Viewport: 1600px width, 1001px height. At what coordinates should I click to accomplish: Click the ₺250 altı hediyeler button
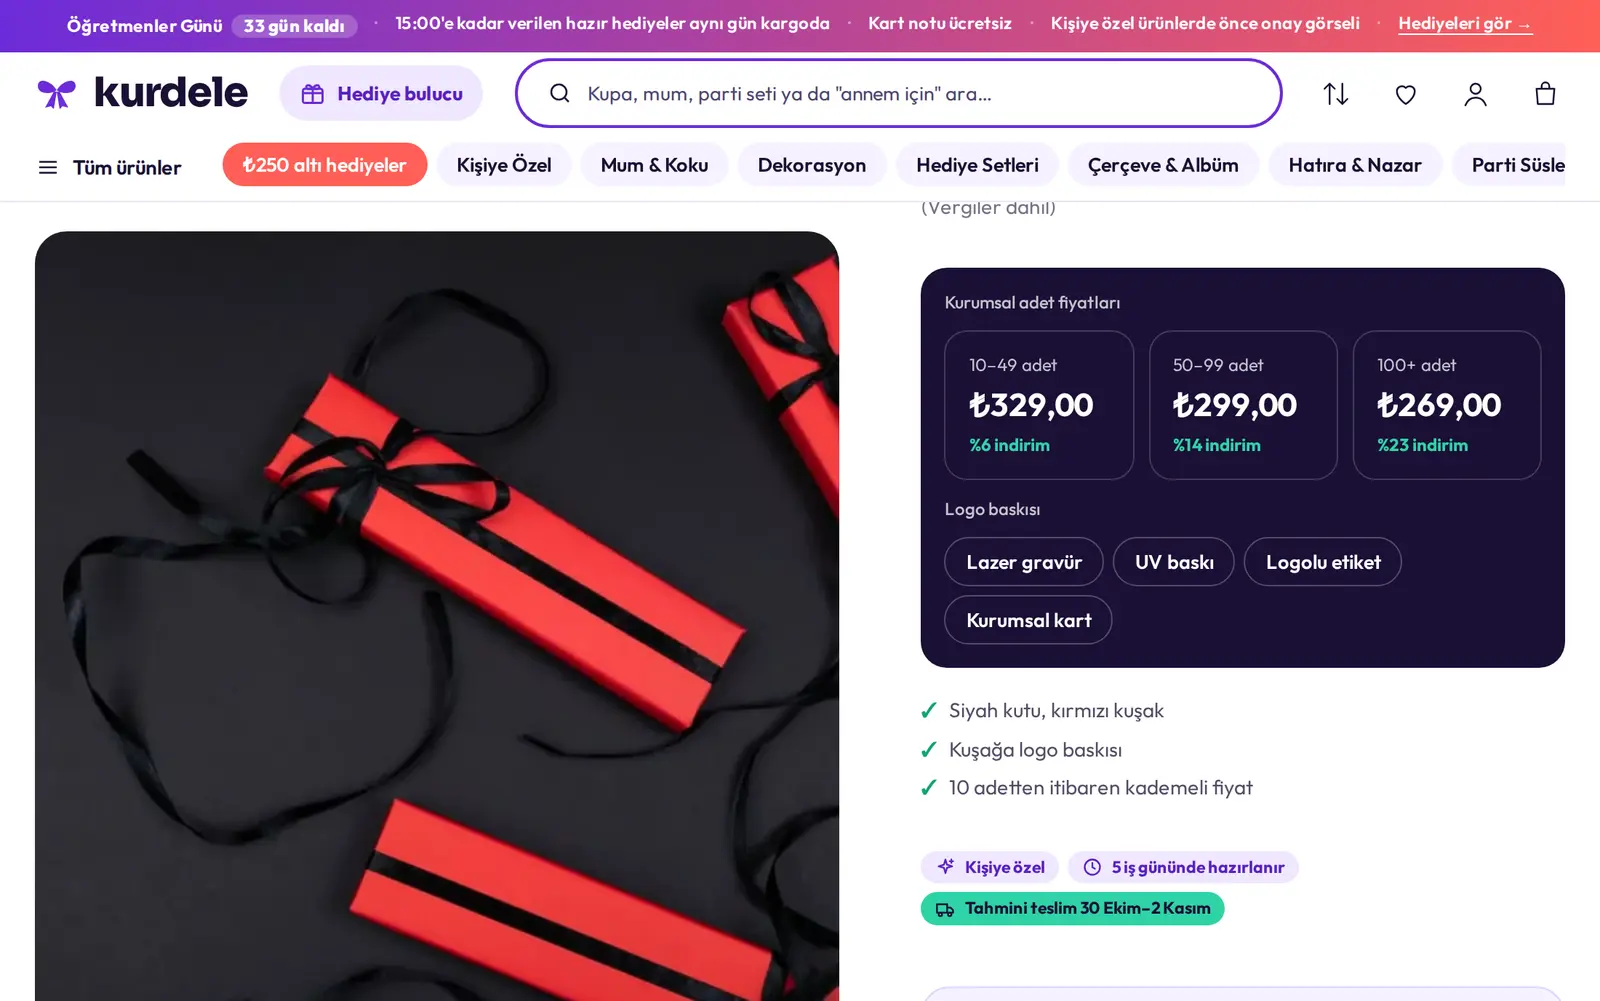click(x=325, y=165)
